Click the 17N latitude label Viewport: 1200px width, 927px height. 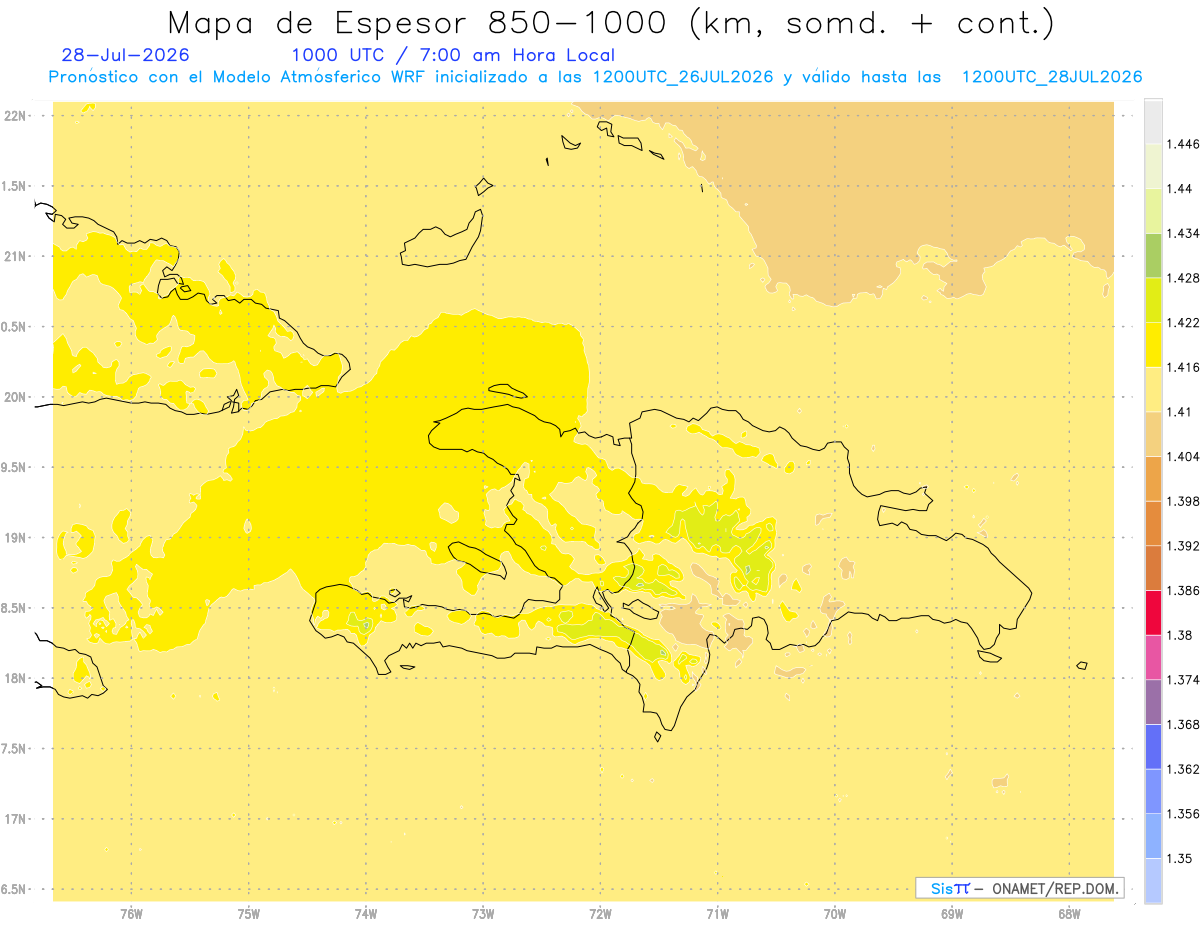16,819
